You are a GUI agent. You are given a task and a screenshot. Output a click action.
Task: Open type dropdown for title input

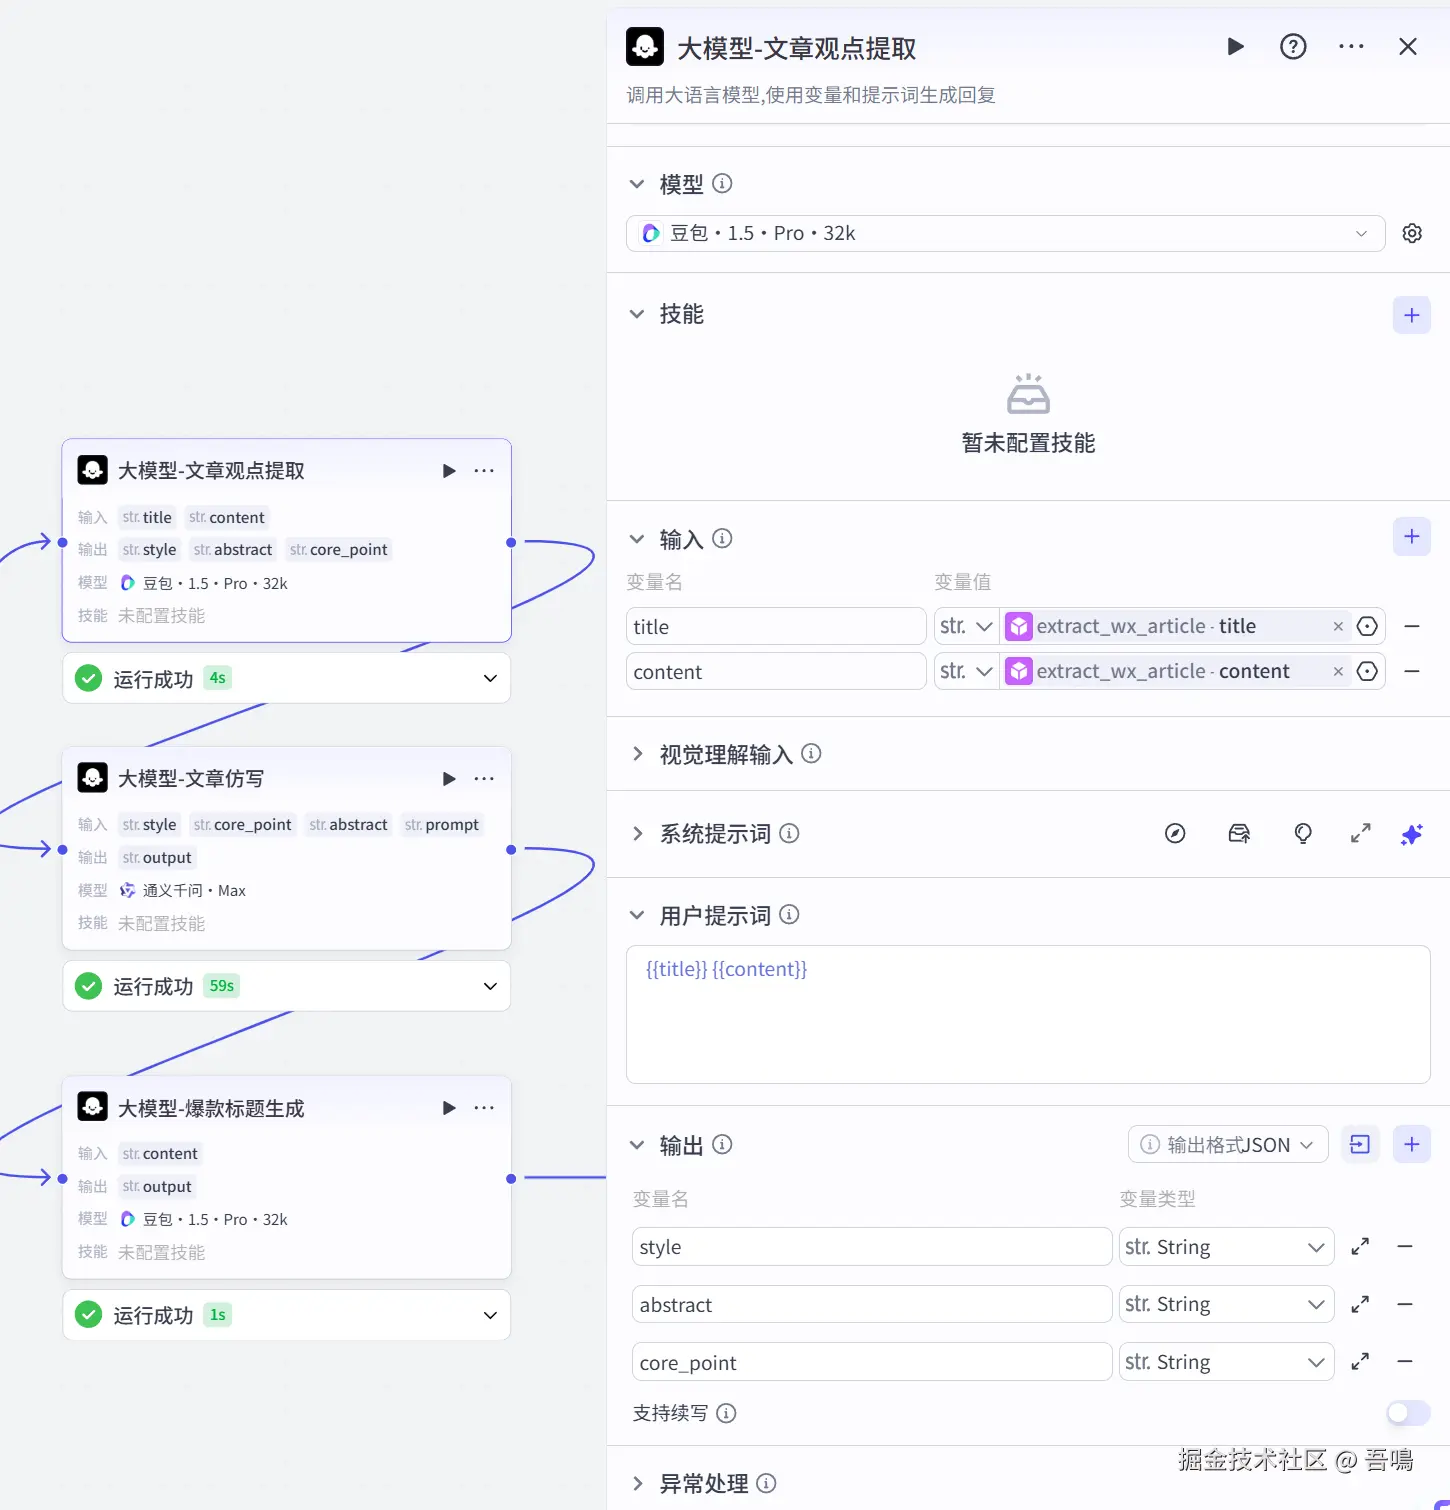coord(966,626)
